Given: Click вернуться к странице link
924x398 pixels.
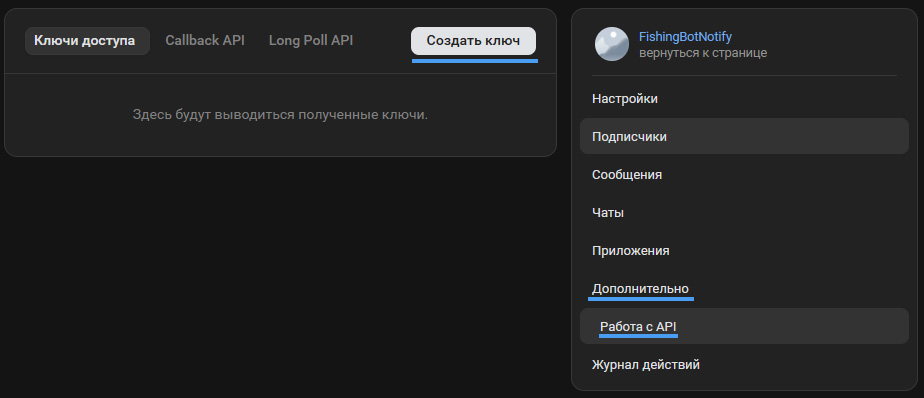Looking at the screenshot, I should pos(703,53).
